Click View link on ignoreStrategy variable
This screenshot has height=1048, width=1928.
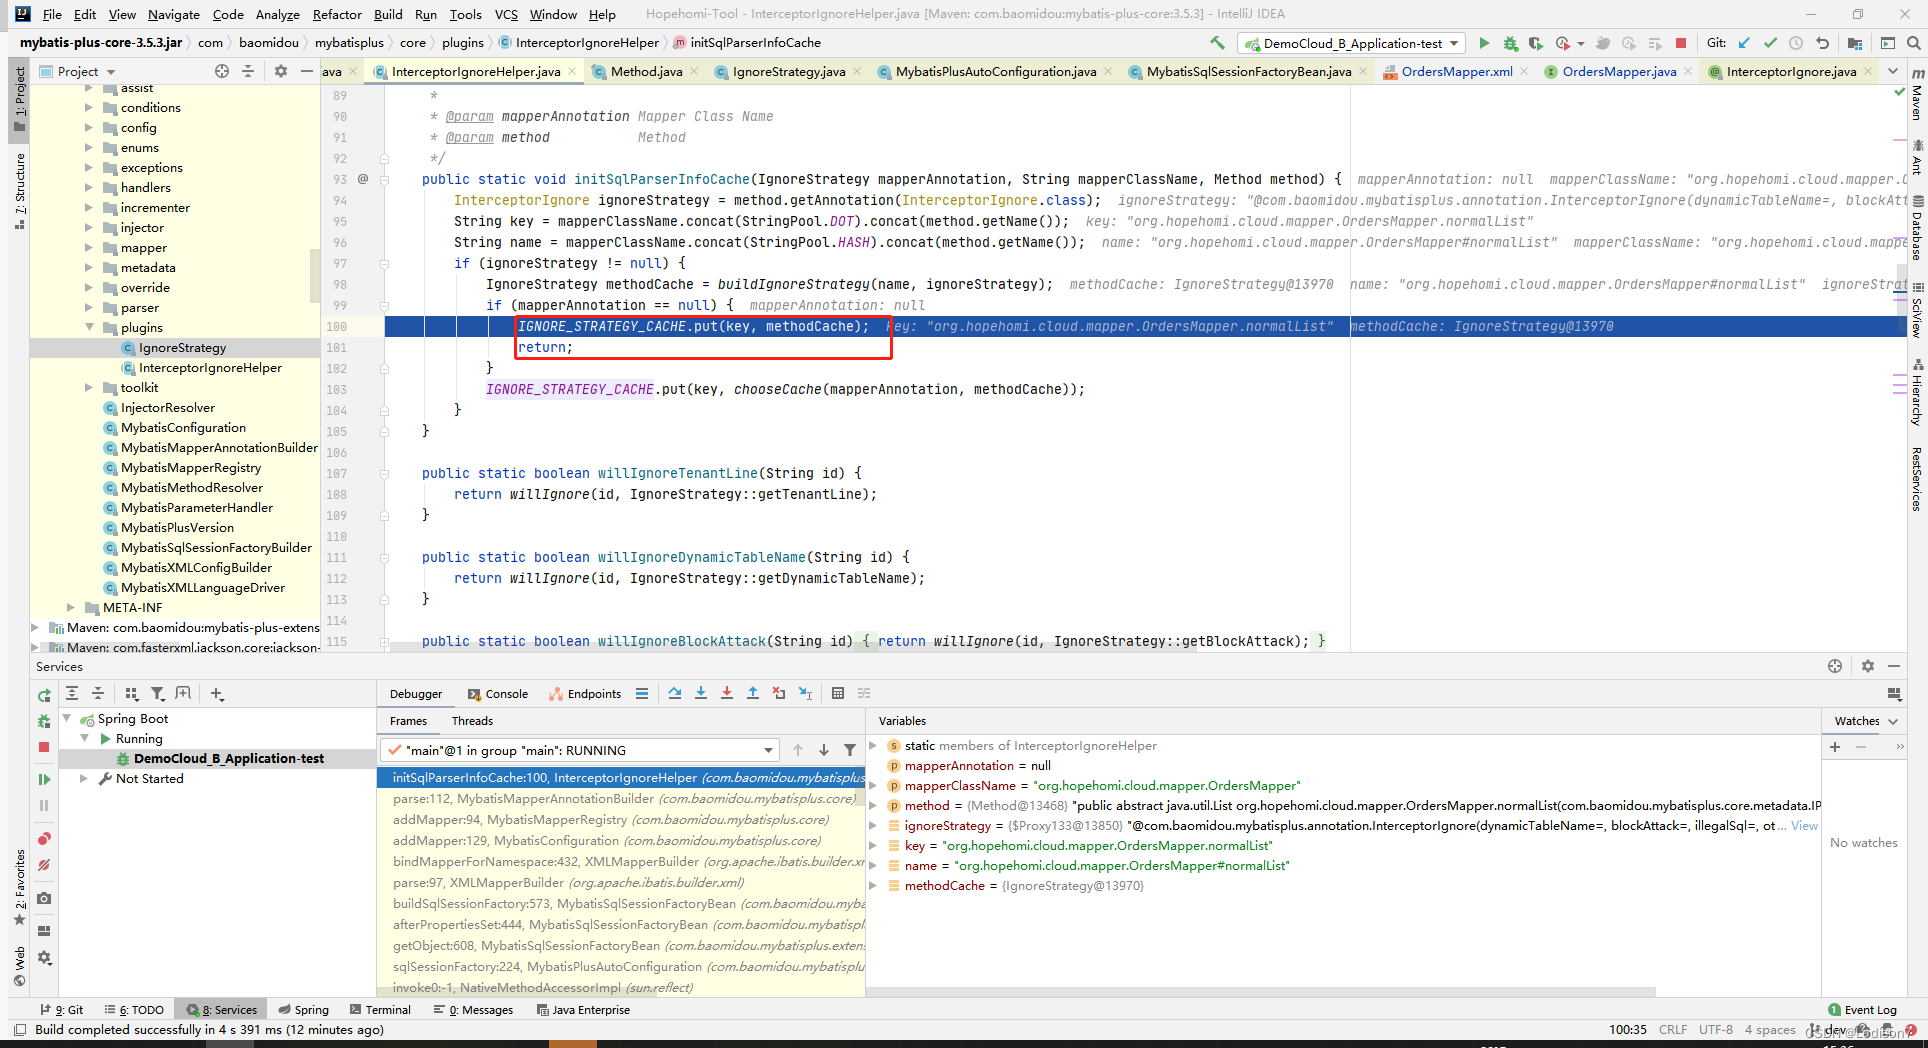(1804, 825)
